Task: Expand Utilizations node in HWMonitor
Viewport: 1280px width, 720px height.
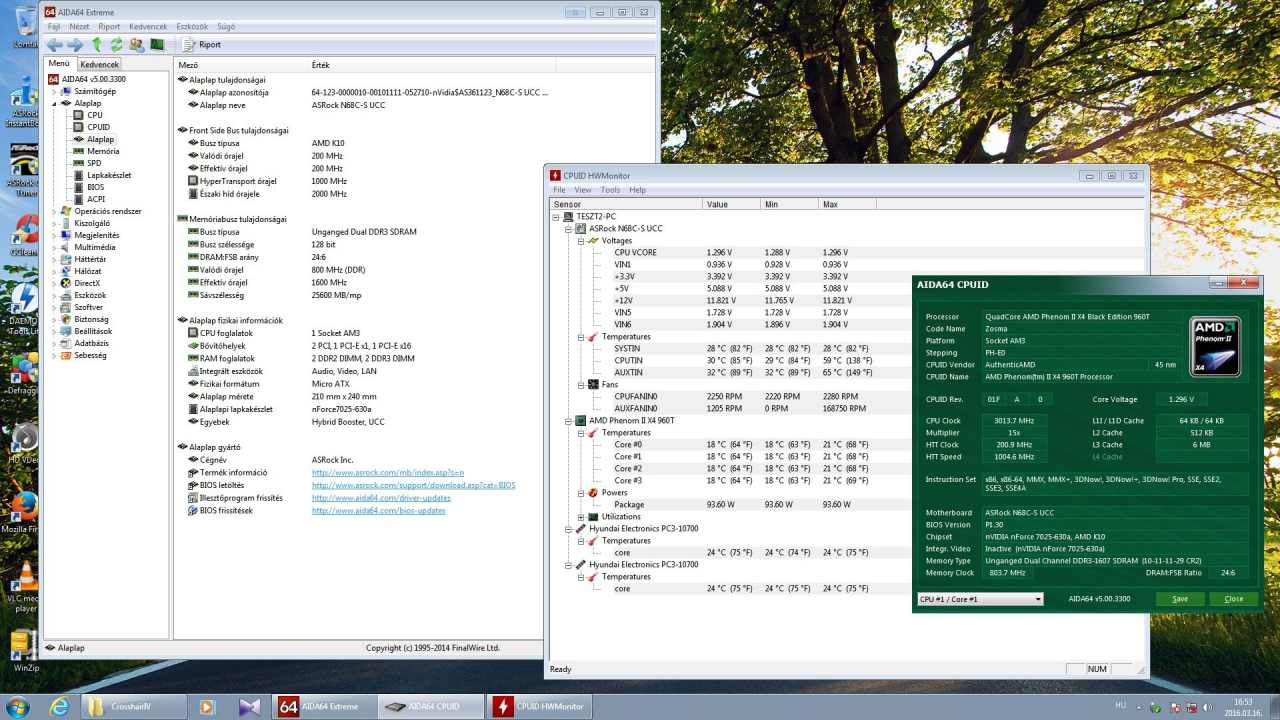Action: pyautogui.click(x=580, y=517)
